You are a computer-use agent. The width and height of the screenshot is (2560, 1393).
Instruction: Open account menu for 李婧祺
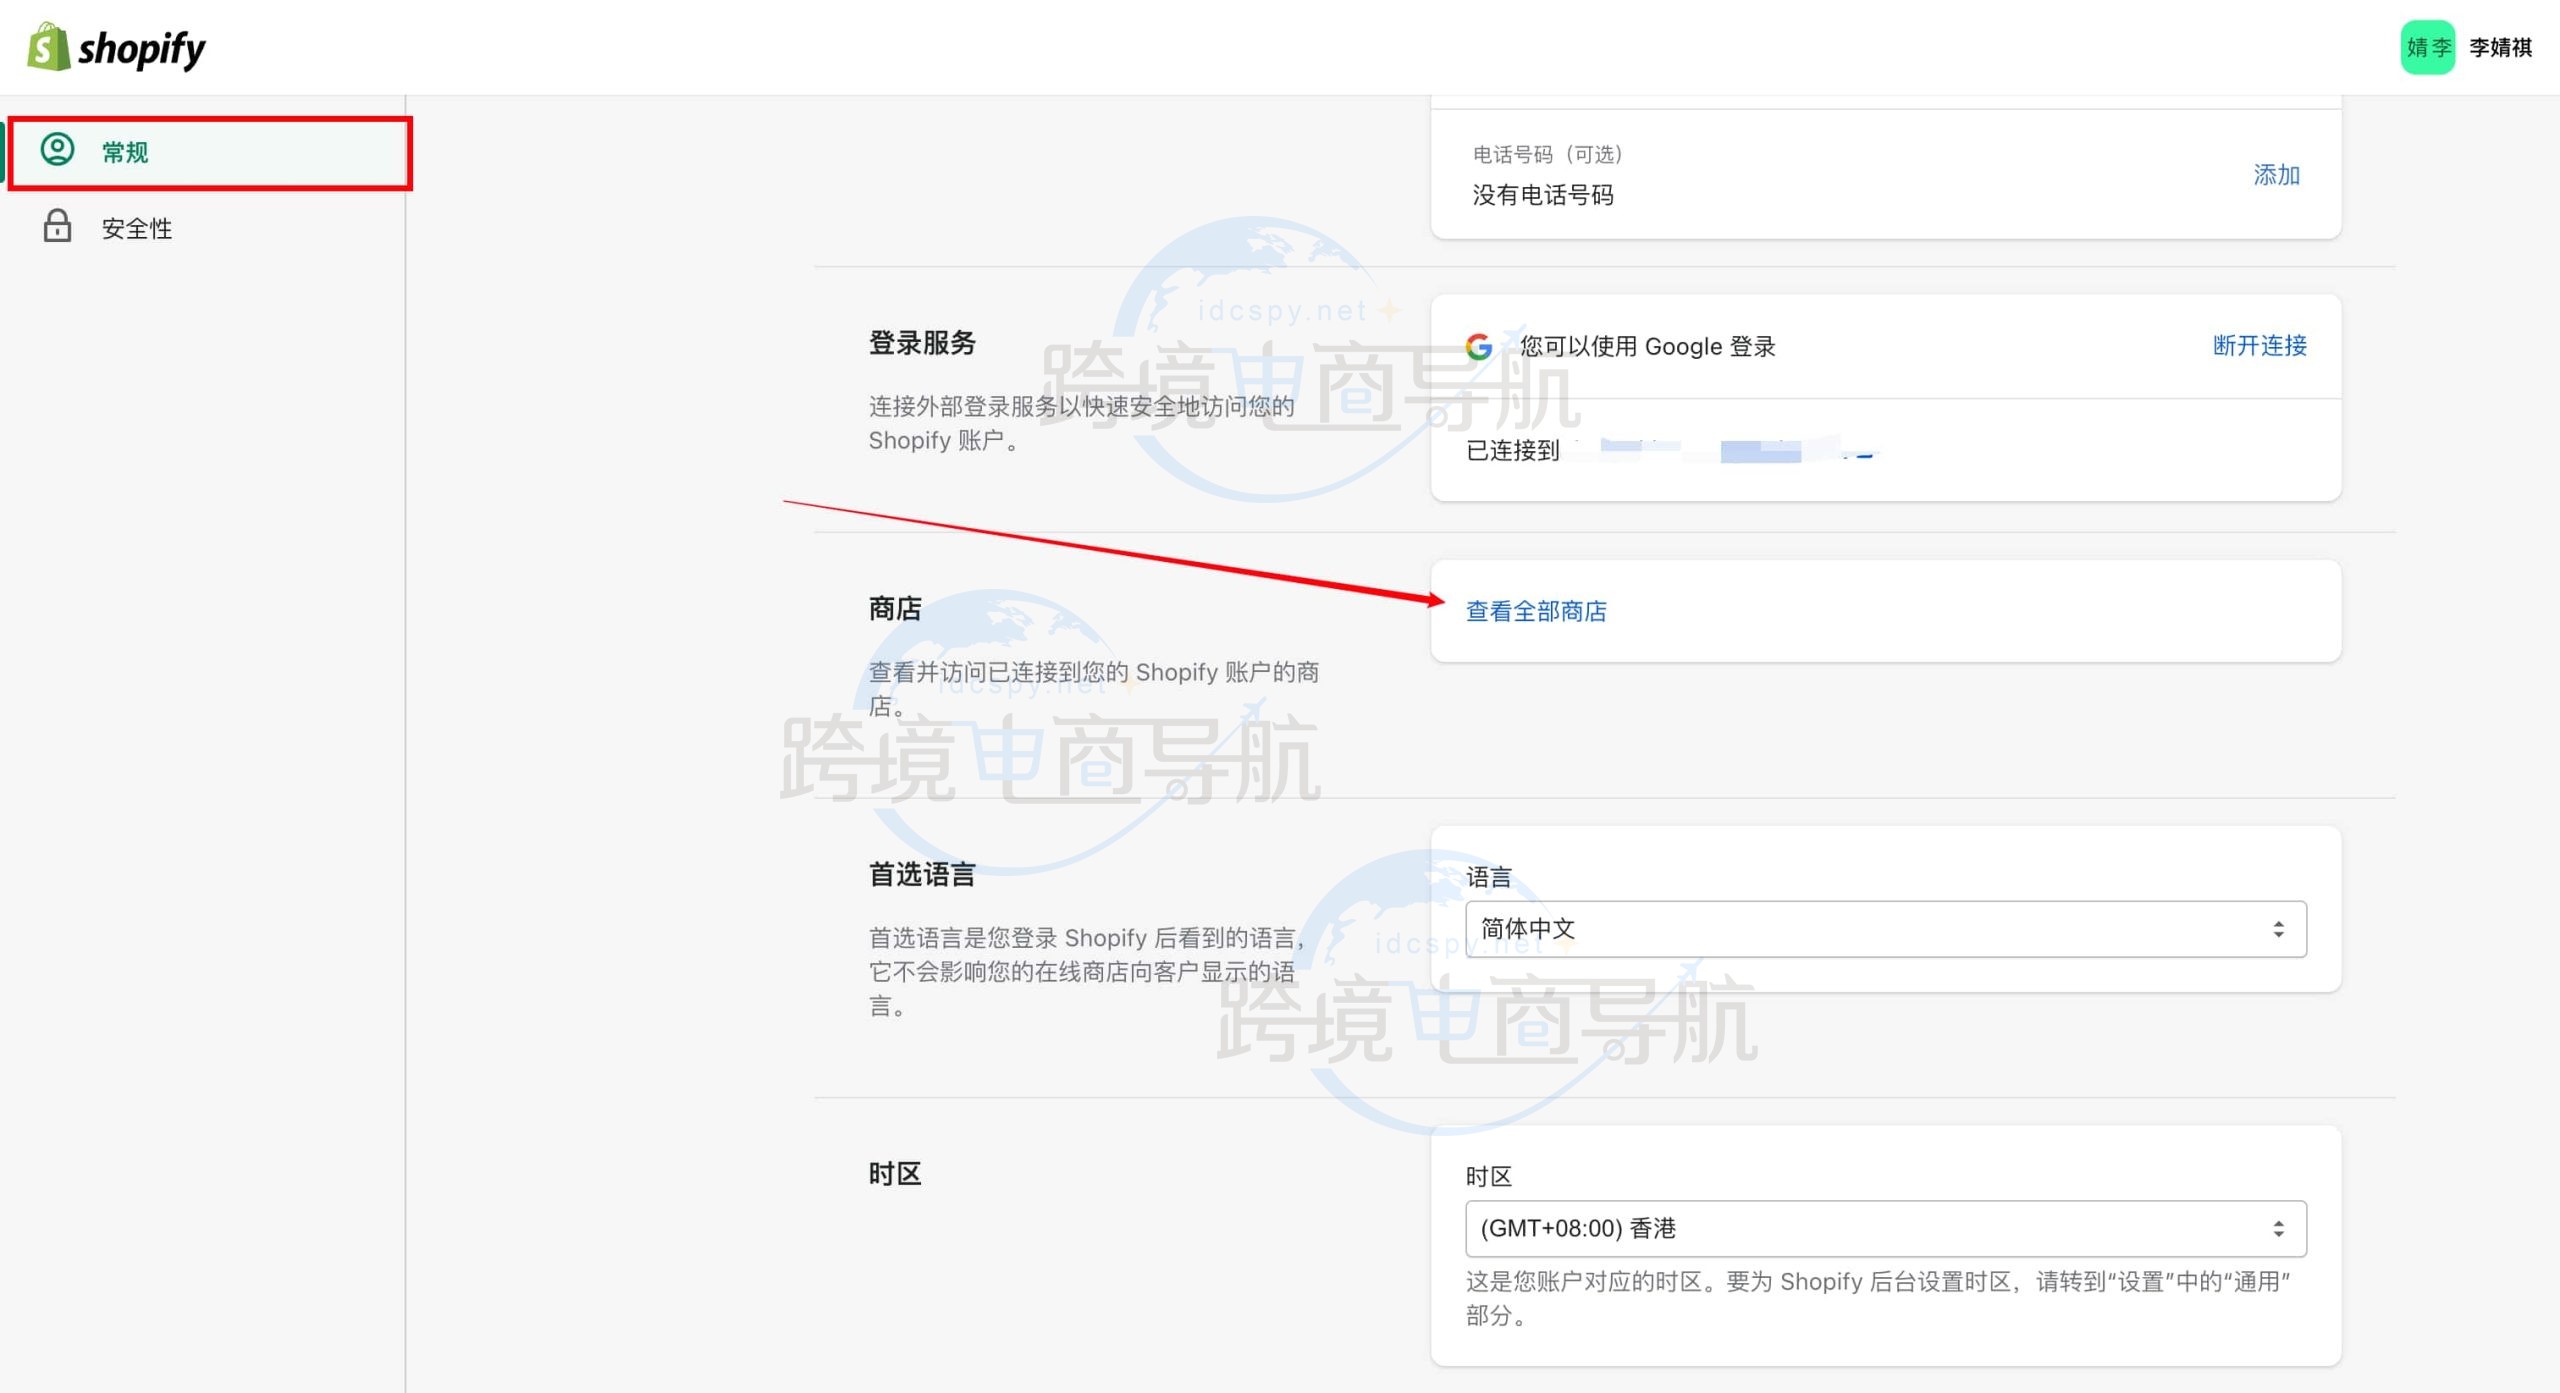pos(2500,47)
